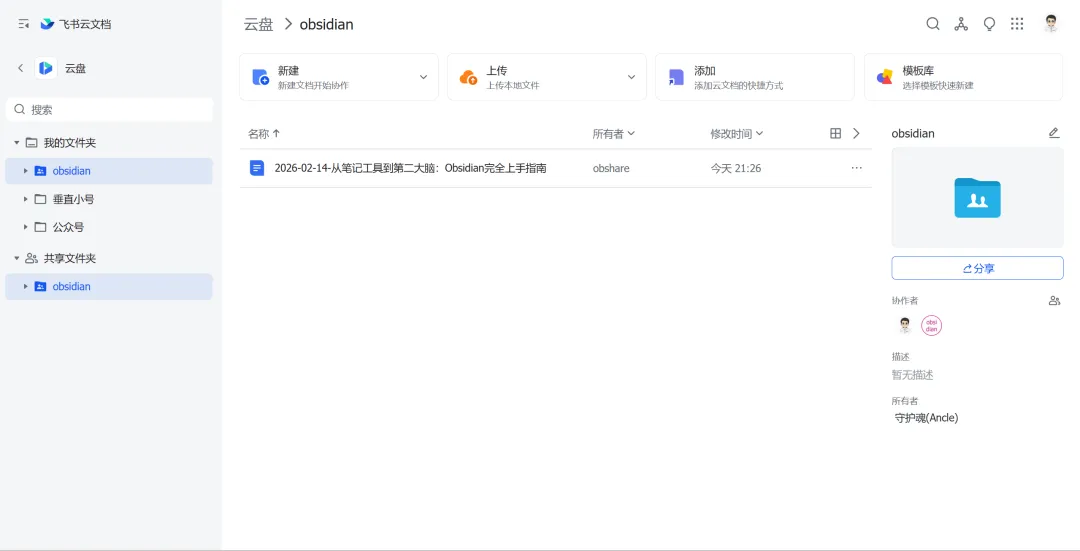This screenshot has width=1080, height=551.
Task: Open the more options ellipsis for the file row
Action: pos(856,168)
